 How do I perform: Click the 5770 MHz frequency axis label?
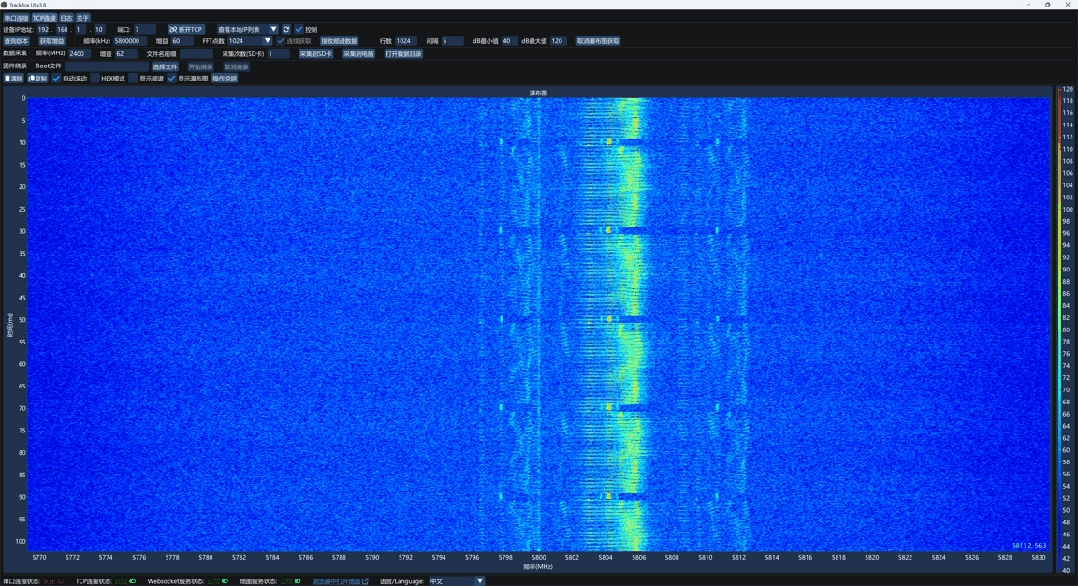pyautogui.click(x=39, y=558)
